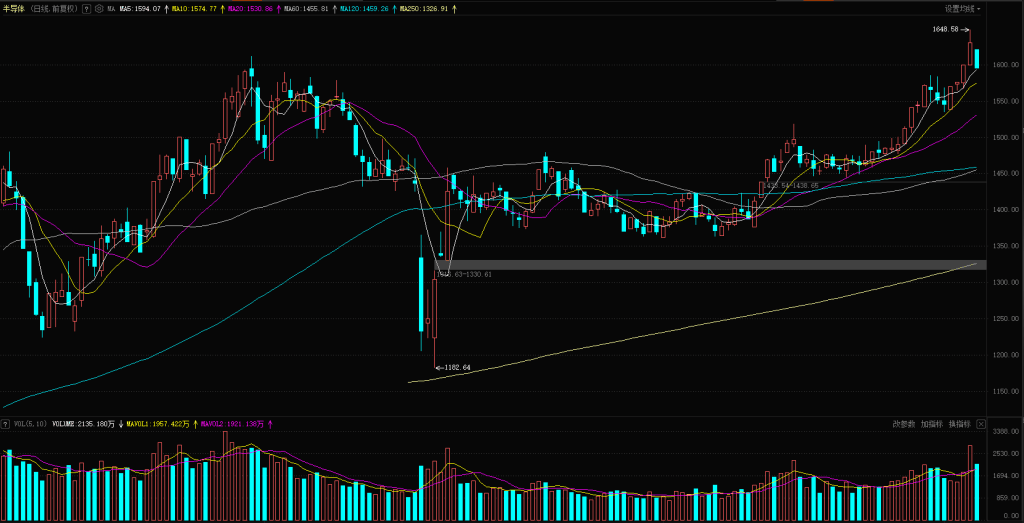Click 加指标 to add indicator
1024x523 pixels.
click(x=932, y=424)
